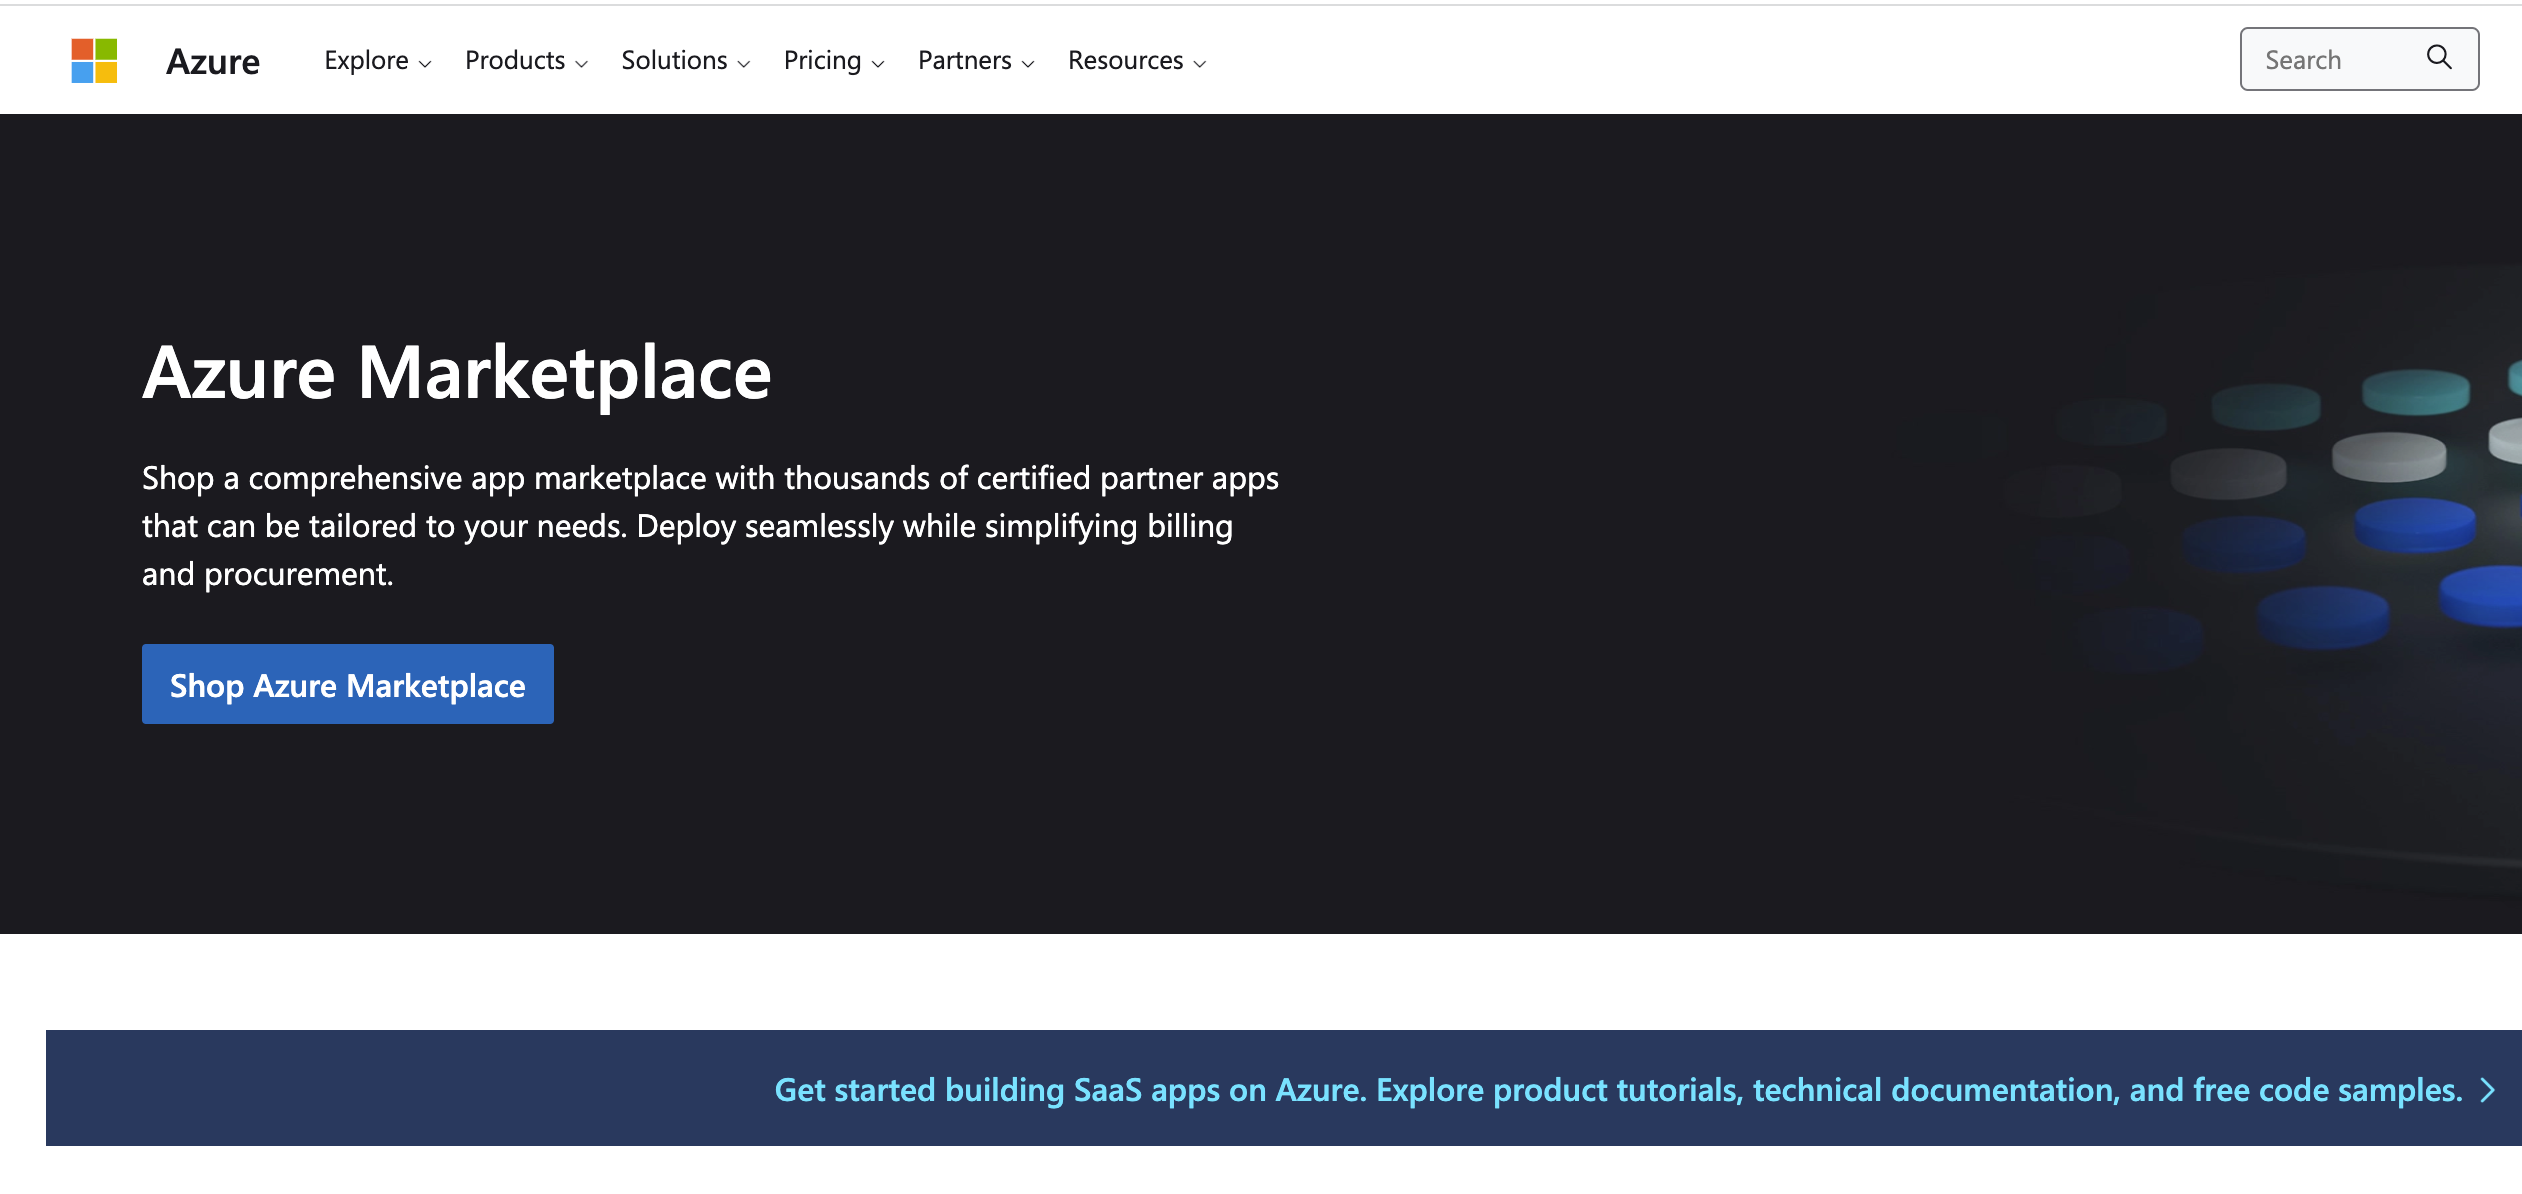Expand the Pricing menu
2522x1194 pixels.
pos(834,61)
